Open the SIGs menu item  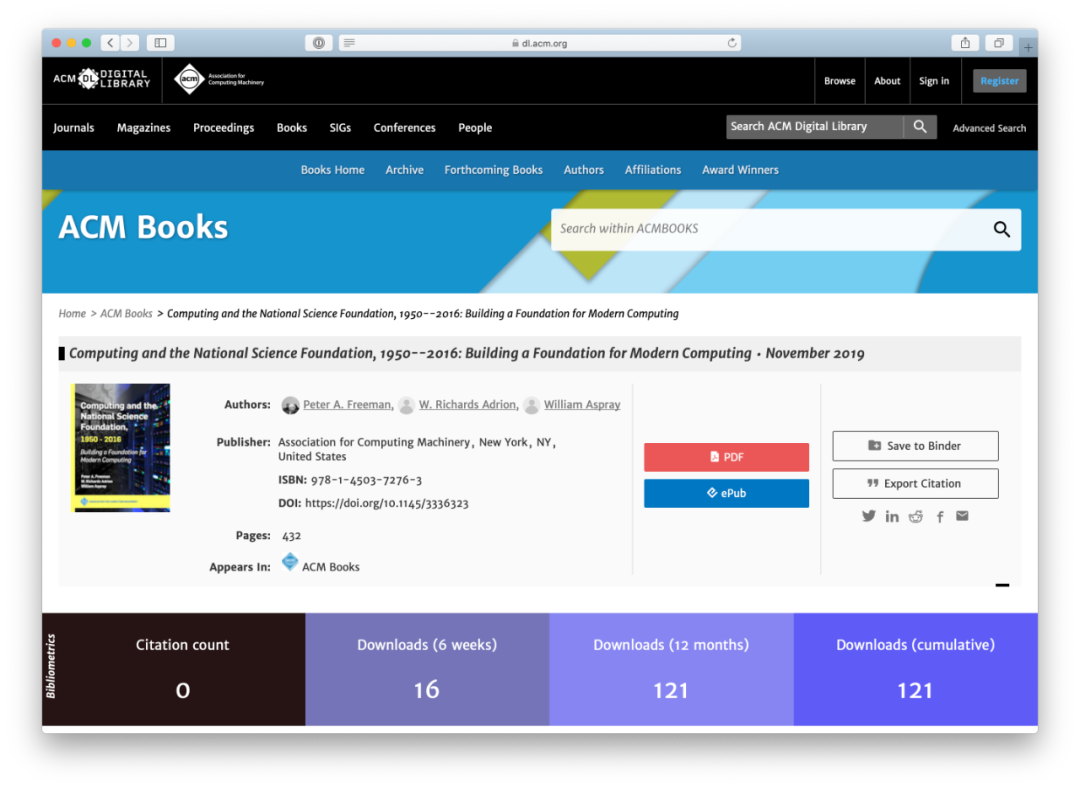340,128
